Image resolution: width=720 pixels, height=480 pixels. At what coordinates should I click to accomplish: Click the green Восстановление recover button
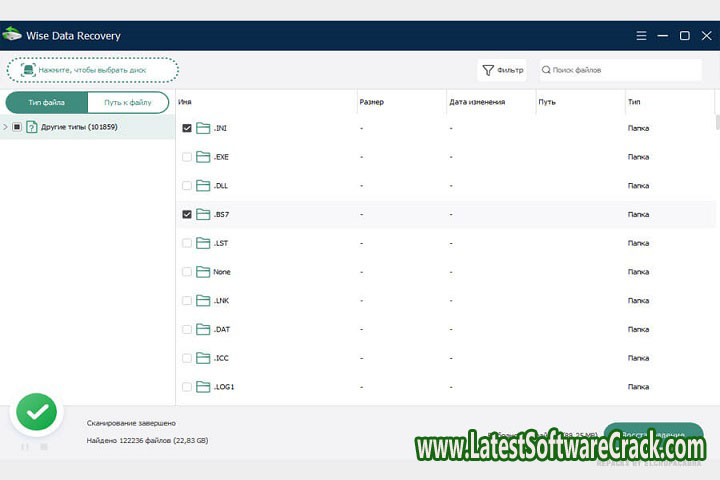tap(653, 435)
